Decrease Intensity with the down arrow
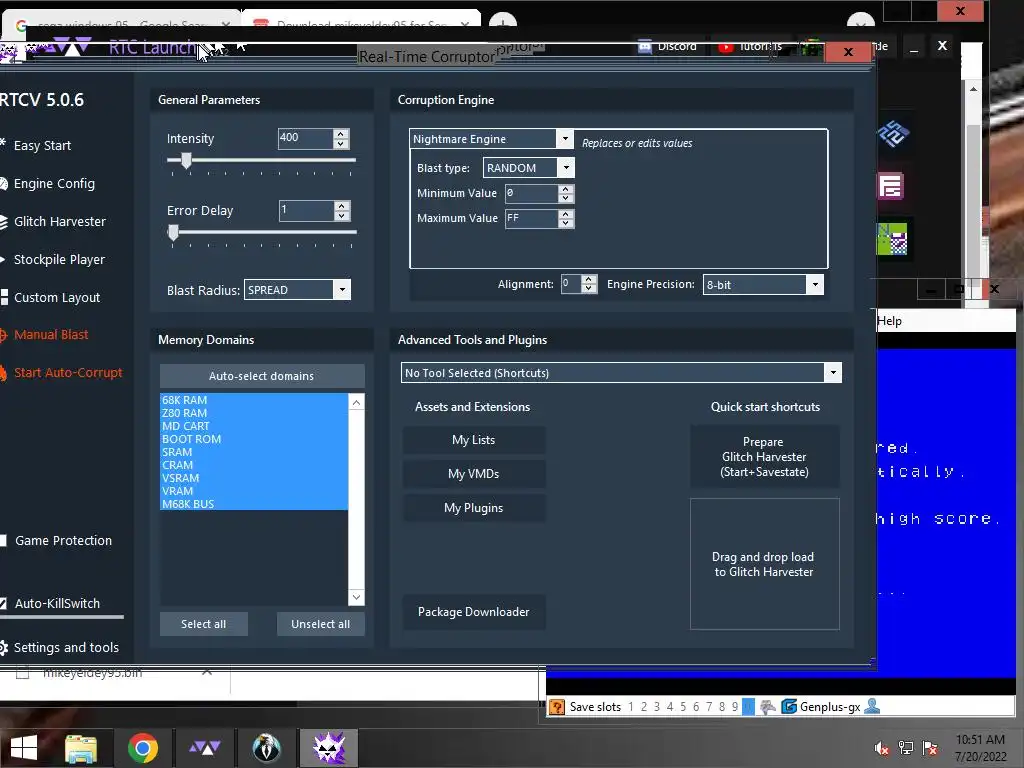Viewport: 1024px width, 768px height. click(341, 144)
